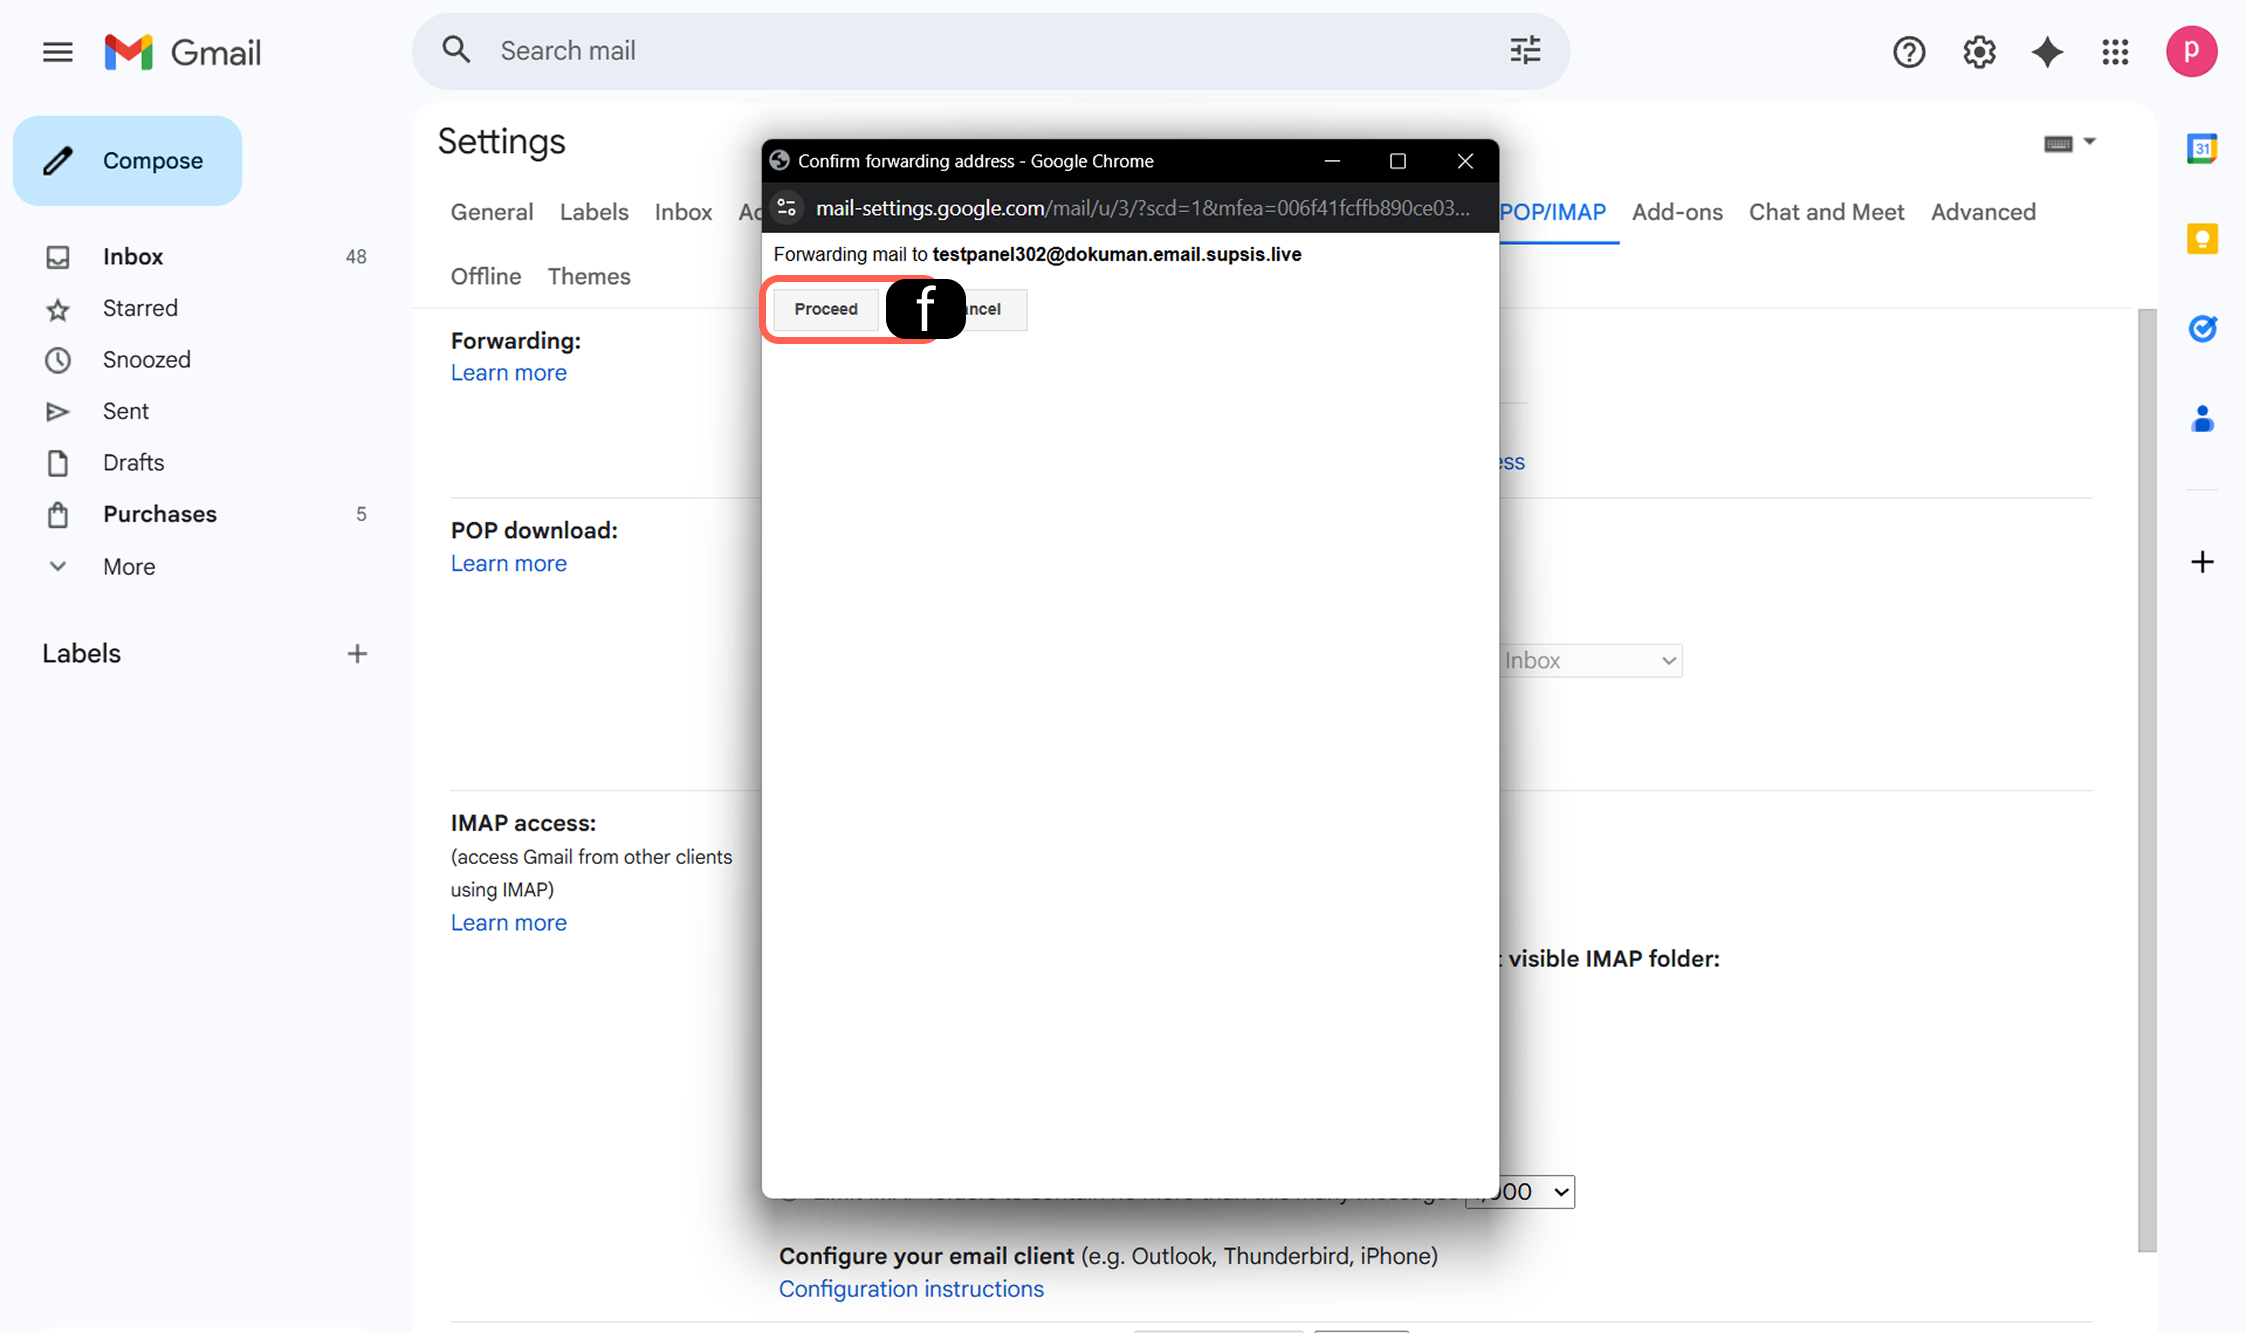Image resolution: width=2246 pixels, height=1333 pixels.
Task: Open the Configuration instructions link
Action: [911, 1289]
